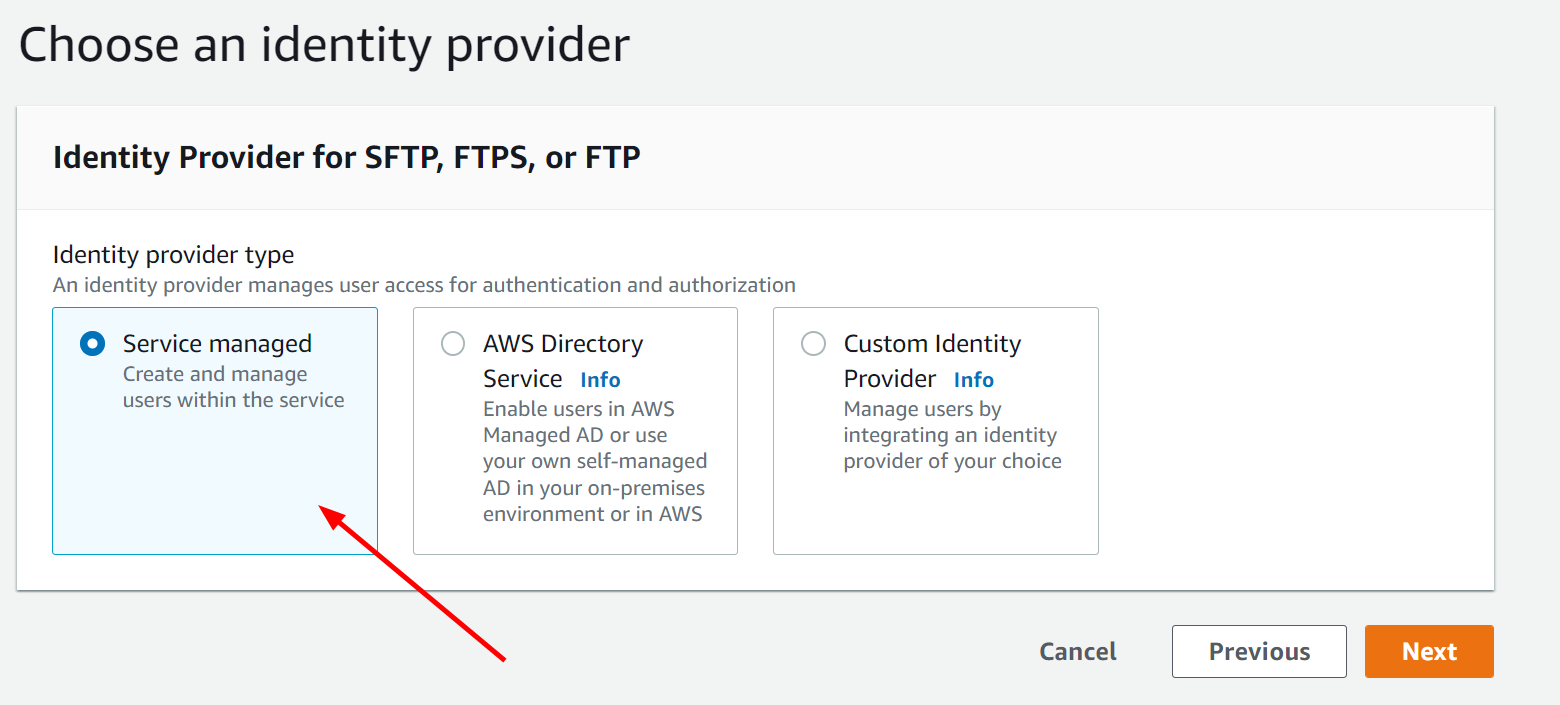1560x705 pixels.
Task: Click "Create and manage users within the service" description
Action: click(x=233, y=387)
